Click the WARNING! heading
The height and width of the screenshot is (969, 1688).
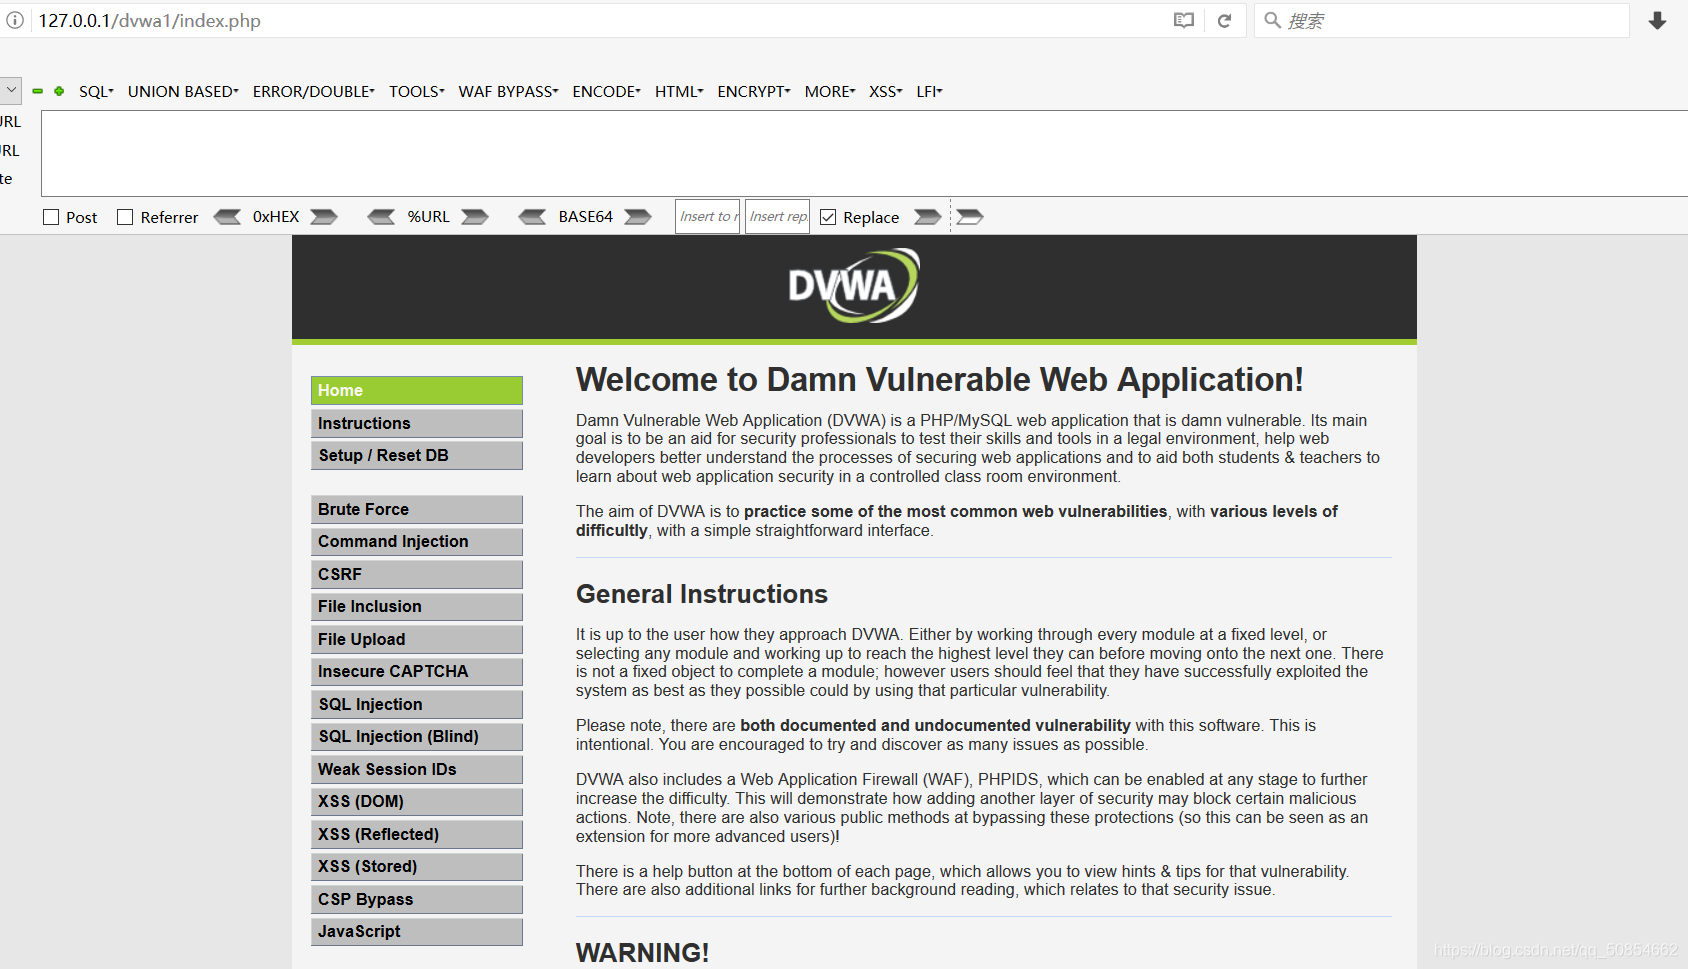coord(643,952)
